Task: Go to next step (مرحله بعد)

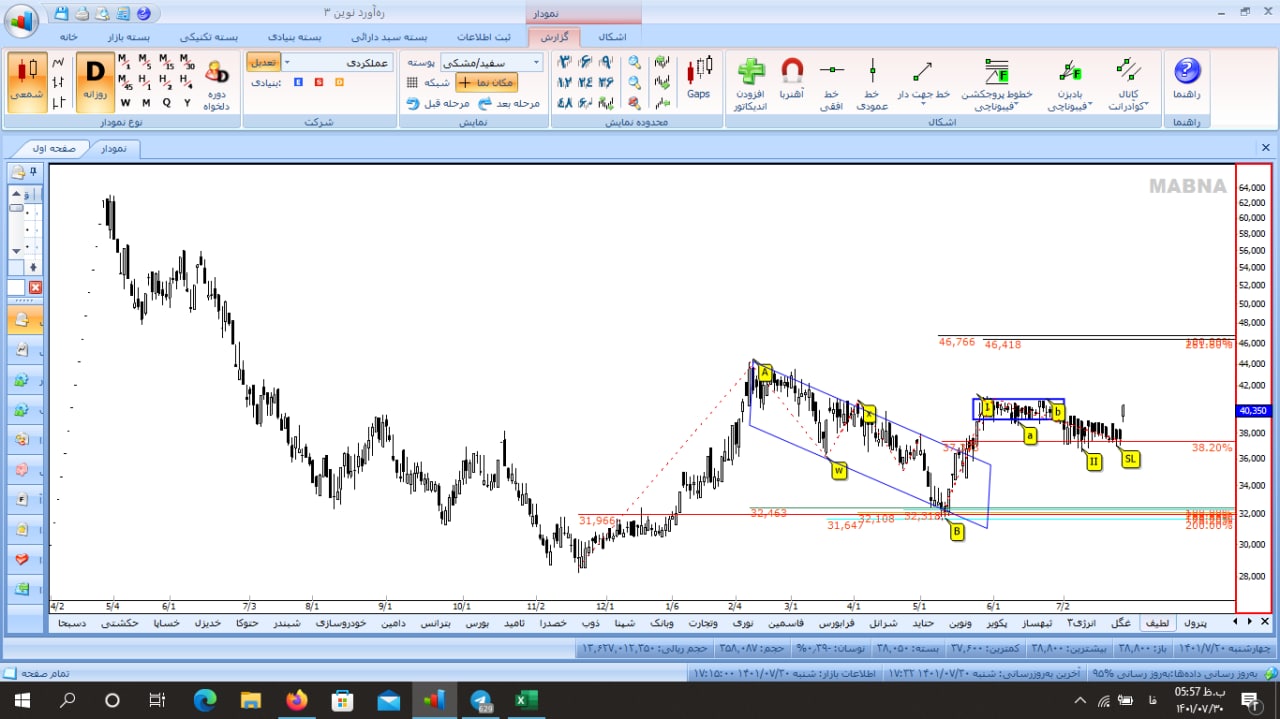Action: [x=508, y=103]
